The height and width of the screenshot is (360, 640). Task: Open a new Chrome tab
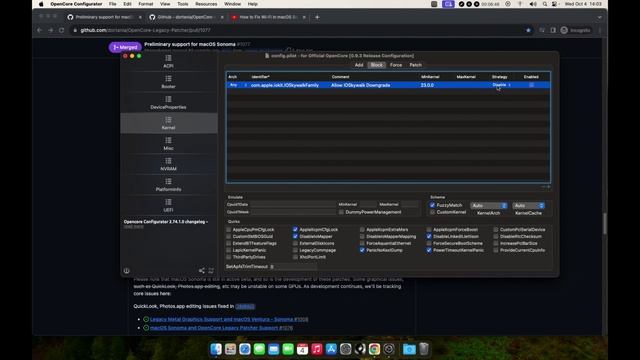pyautogui.click(x=317, y=17)
